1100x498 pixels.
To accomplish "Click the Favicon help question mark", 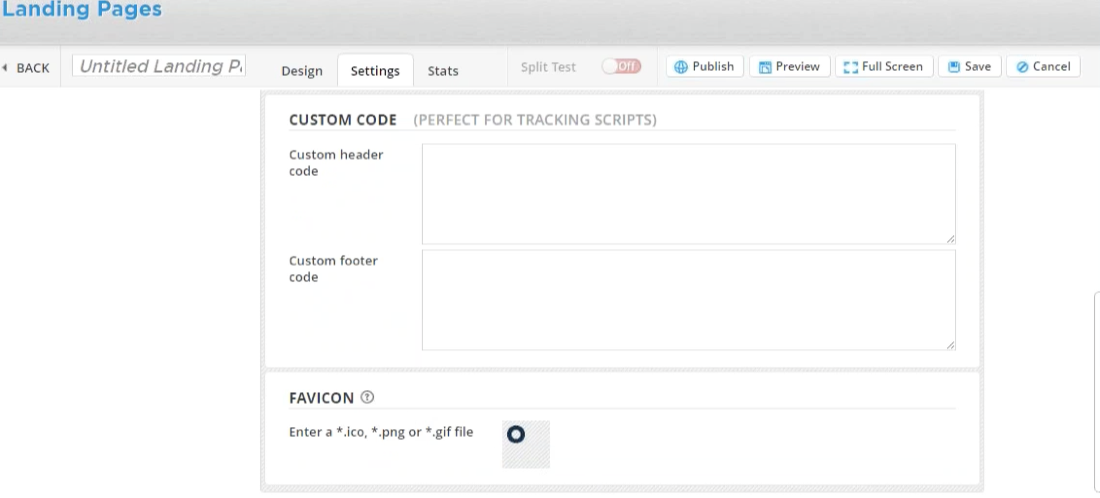I will [x=367, y=397].
